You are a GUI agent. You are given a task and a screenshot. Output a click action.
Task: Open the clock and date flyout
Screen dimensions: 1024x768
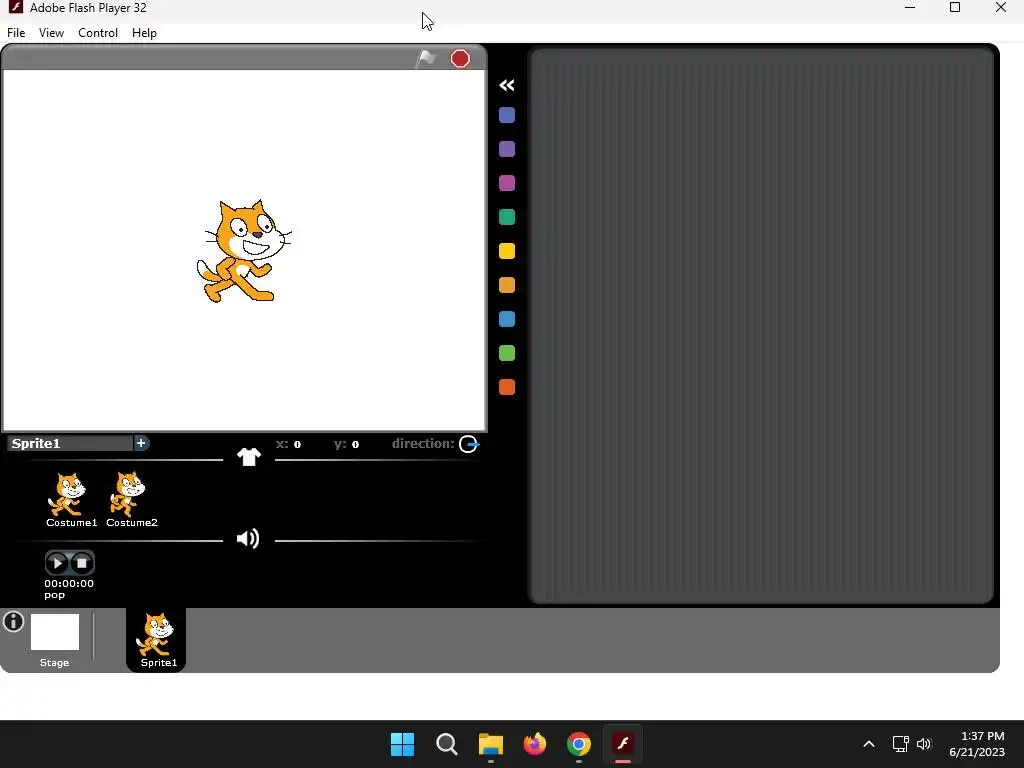point(977,744)
